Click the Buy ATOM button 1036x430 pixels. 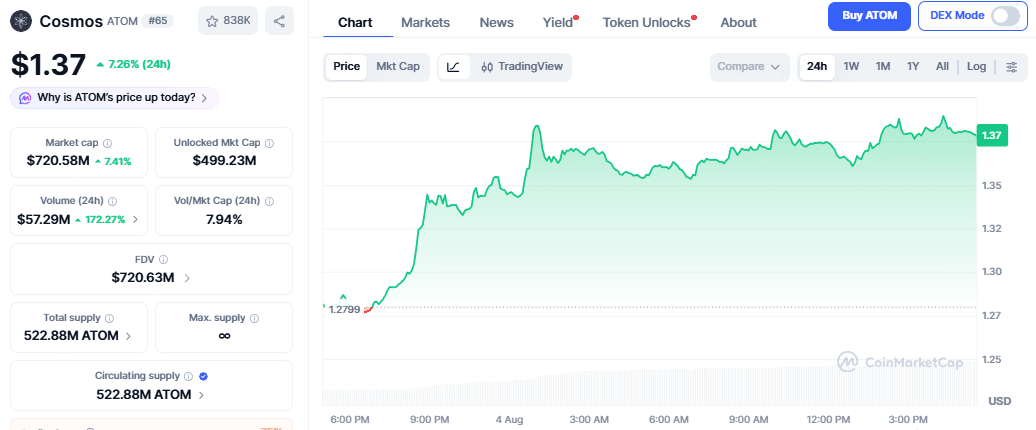pyautogui.click(x=870, y=16)
